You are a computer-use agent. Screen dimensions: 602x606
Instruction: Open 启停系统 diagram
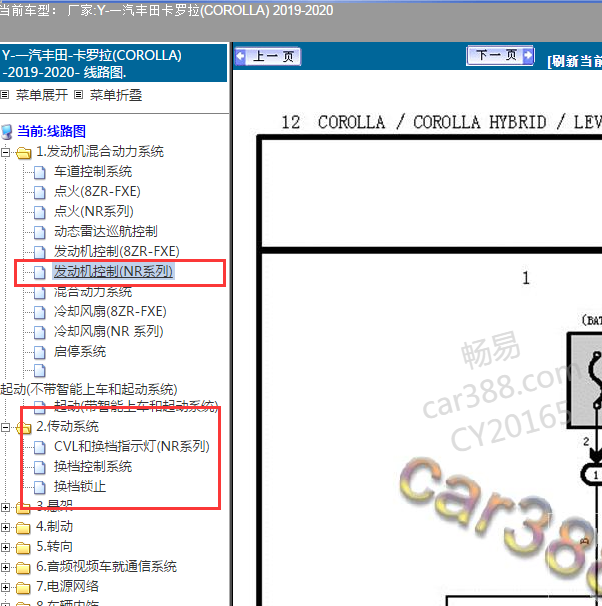[x=80, y=352]
